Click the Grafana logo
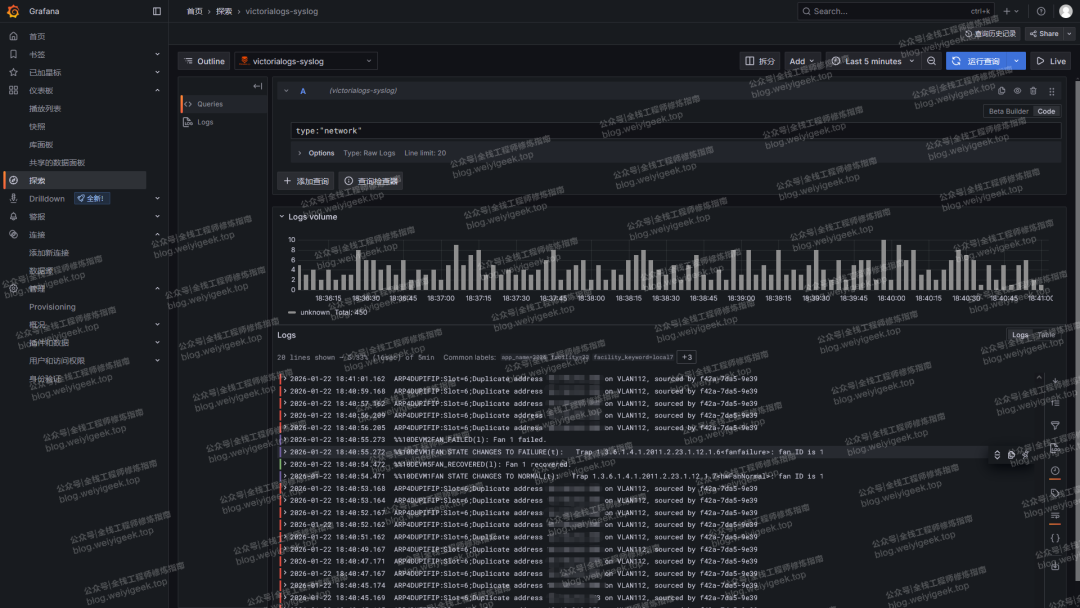1080x608 pixels. pyautogui.click(x=13, y=11)
